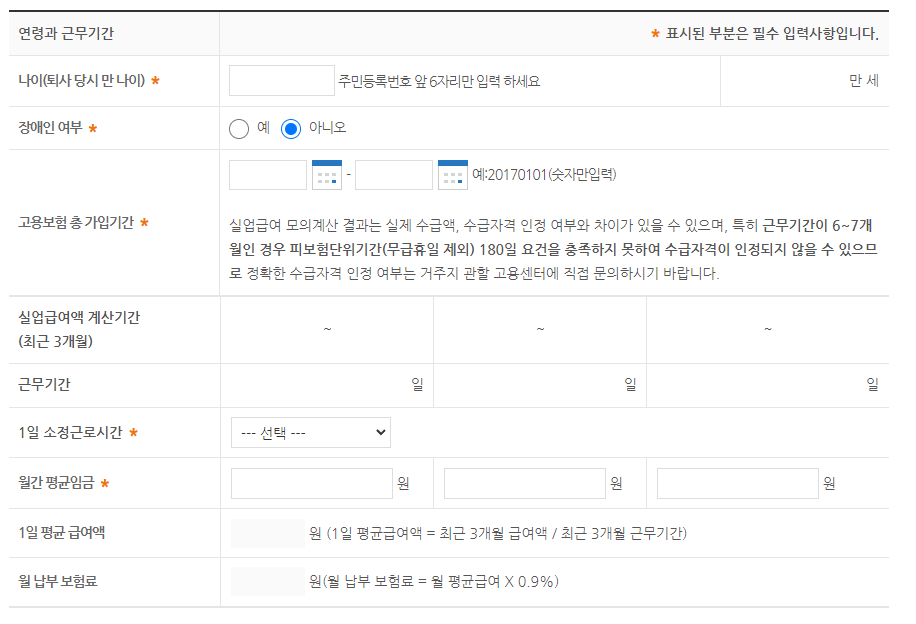This screenshot has height=624, width=916.
Task: Click the 월 납부 보험료 formula text
Action: [x=434, y=581]
